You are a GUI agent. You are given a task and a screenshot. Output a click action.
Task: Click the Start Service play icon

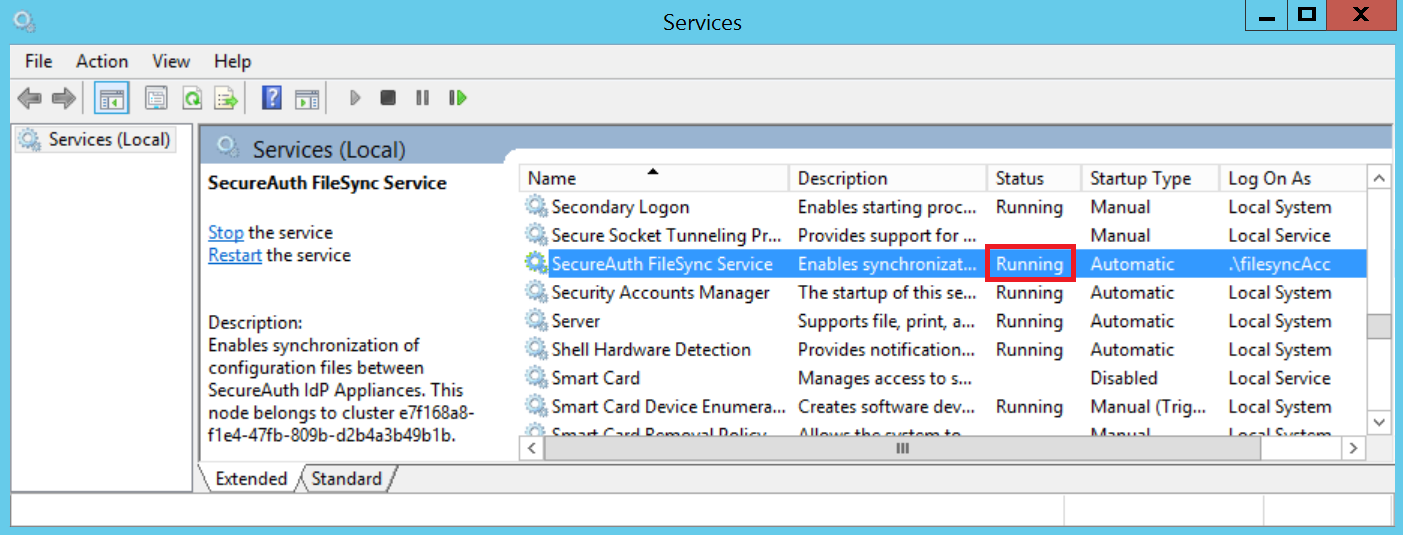[x=354, y=98]
